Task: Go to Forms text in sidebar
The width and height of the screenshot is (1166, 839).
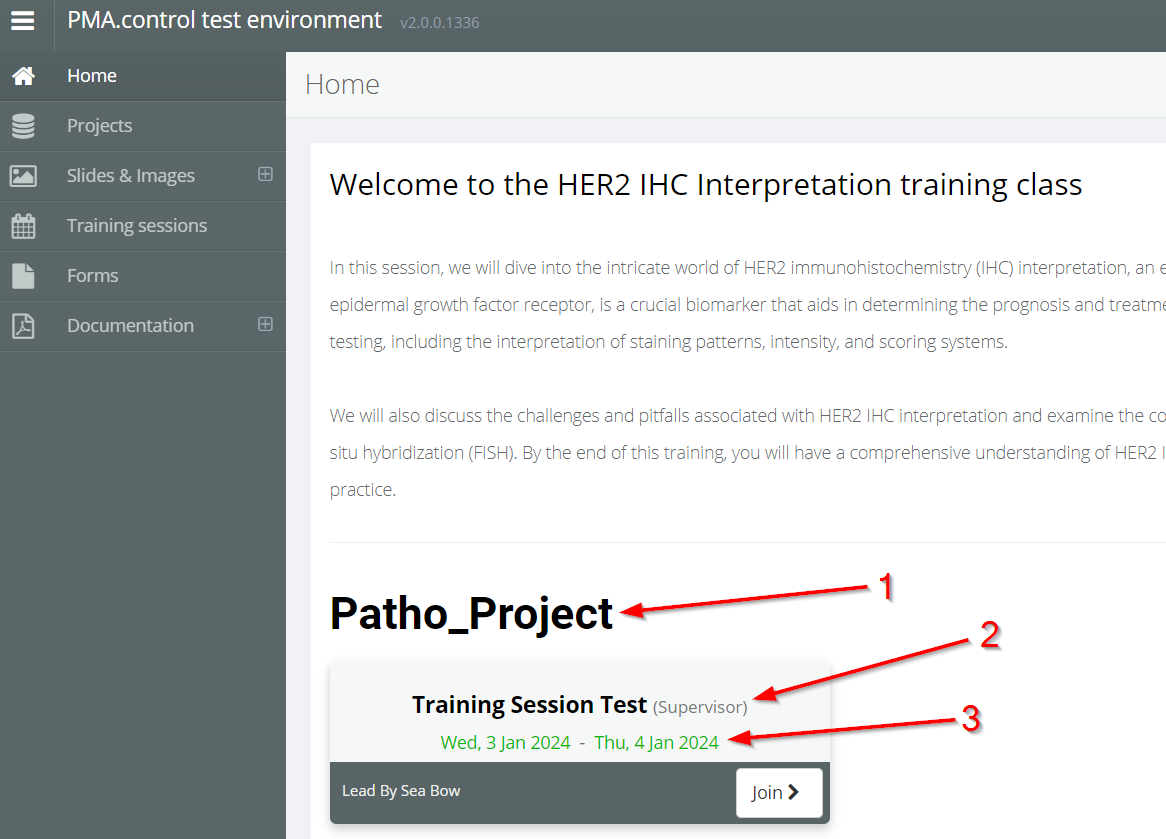Action: pos(92,276)
